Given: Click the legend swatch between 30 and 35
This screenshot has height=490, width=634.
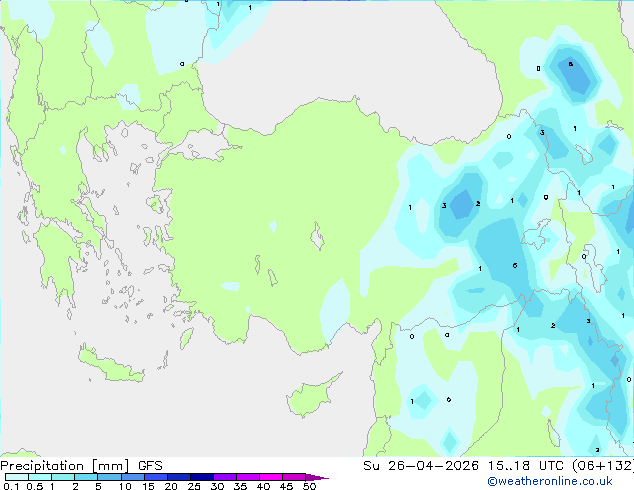Looking at the screenshot, I should [x=224, y=477].
